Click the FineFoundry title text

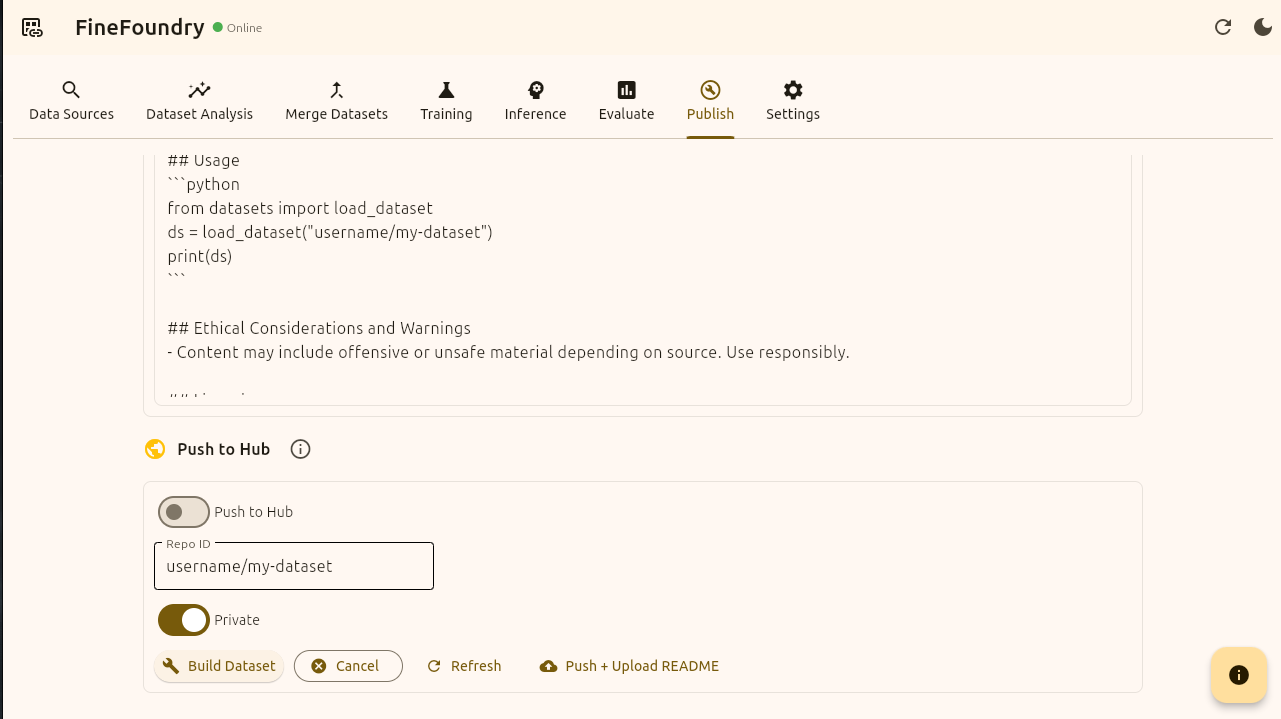click(x=140, y=27)
